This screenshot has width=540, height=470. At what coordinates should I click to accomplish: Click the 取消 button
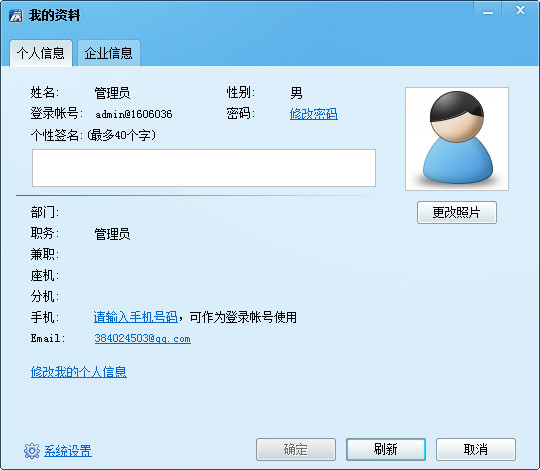(x=476, y=449)
